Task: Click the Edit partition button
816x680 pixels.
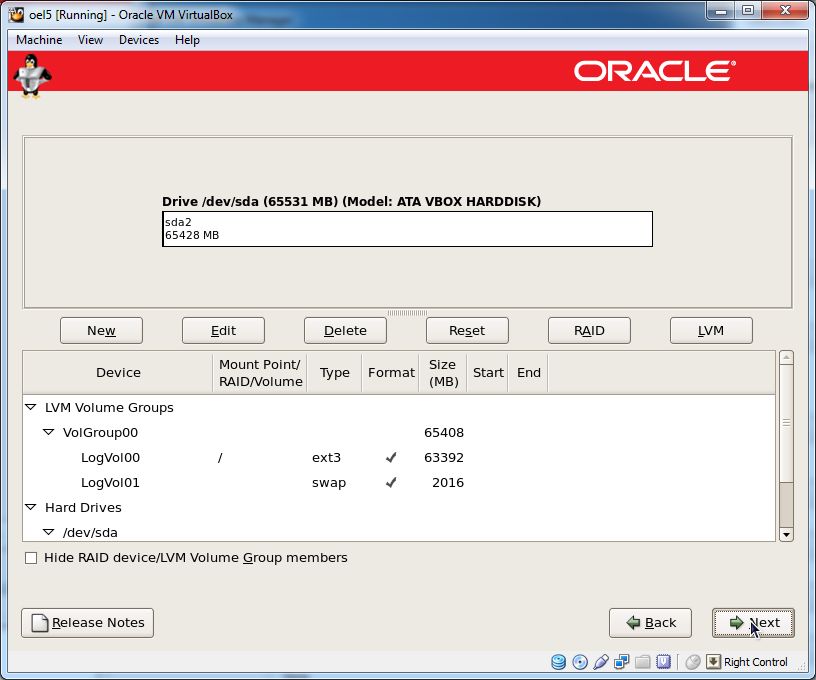Action: 223,330
